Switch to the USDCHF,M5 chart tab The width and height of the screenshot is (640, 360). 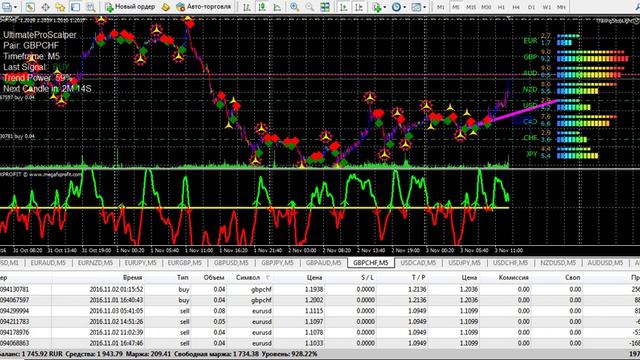[510, 263]
